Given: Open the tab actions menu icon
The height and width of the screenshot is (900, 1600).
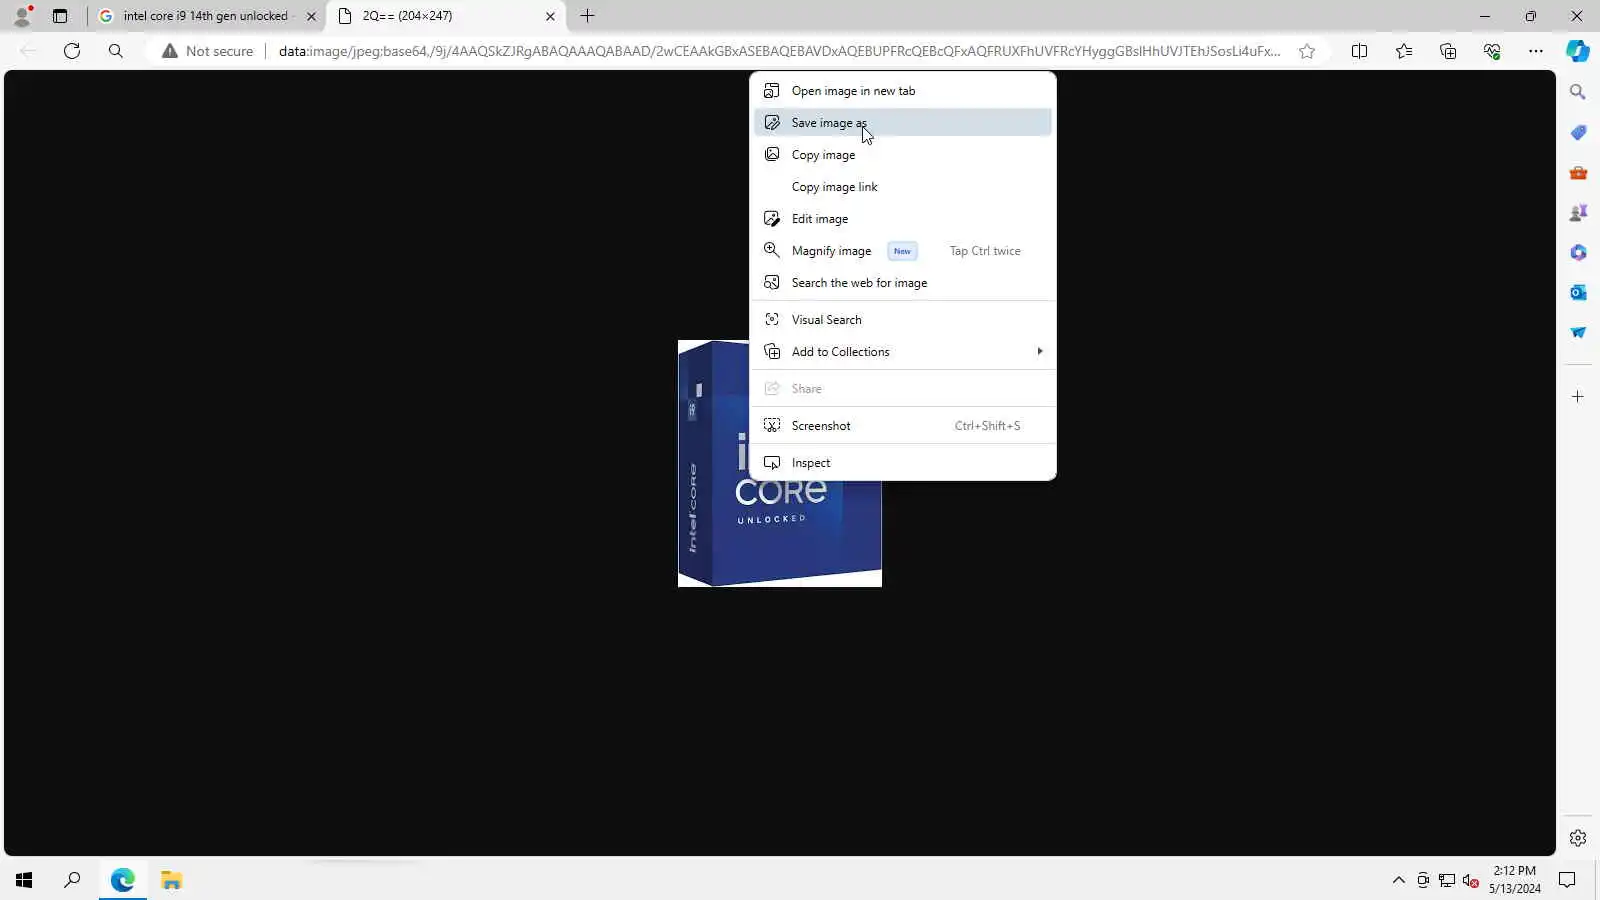Looking at the screenshot, I should coord(60,16).
